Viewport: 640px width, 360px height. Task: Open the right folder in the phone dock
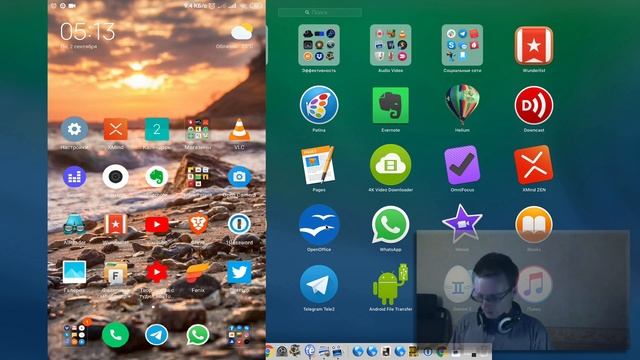tap(239, 335)
